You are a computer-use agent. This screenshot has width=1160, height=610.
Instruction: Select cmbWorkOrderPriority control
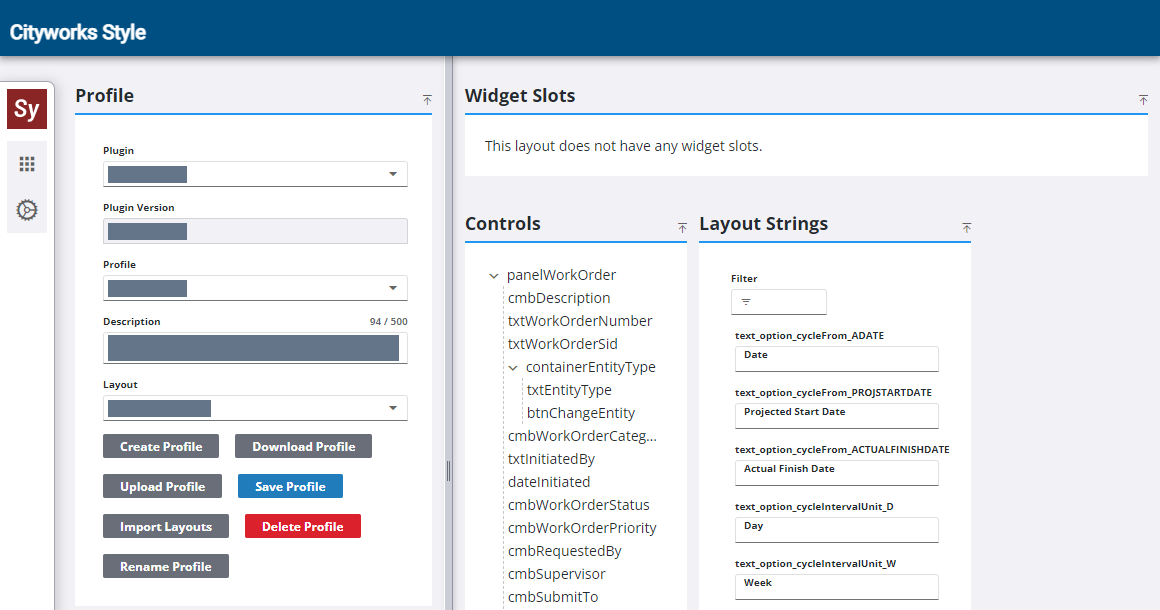[x=582, y=528]
